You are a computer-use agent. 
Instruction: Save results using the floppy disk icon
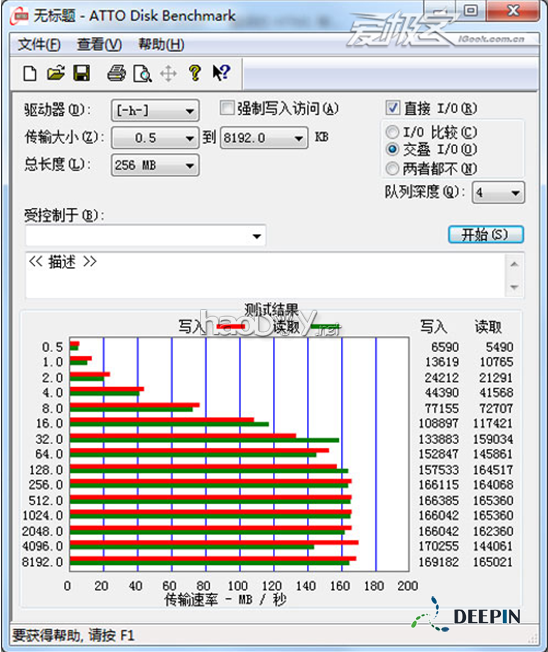click(81, 74)
